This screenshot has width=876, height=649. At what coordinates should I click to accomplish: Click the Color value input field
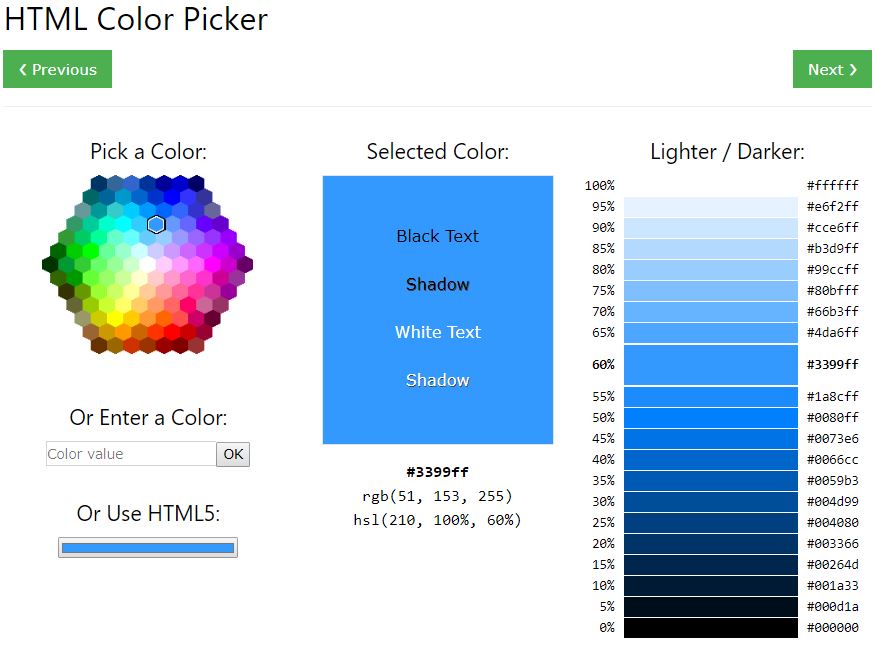pos(130,454)
